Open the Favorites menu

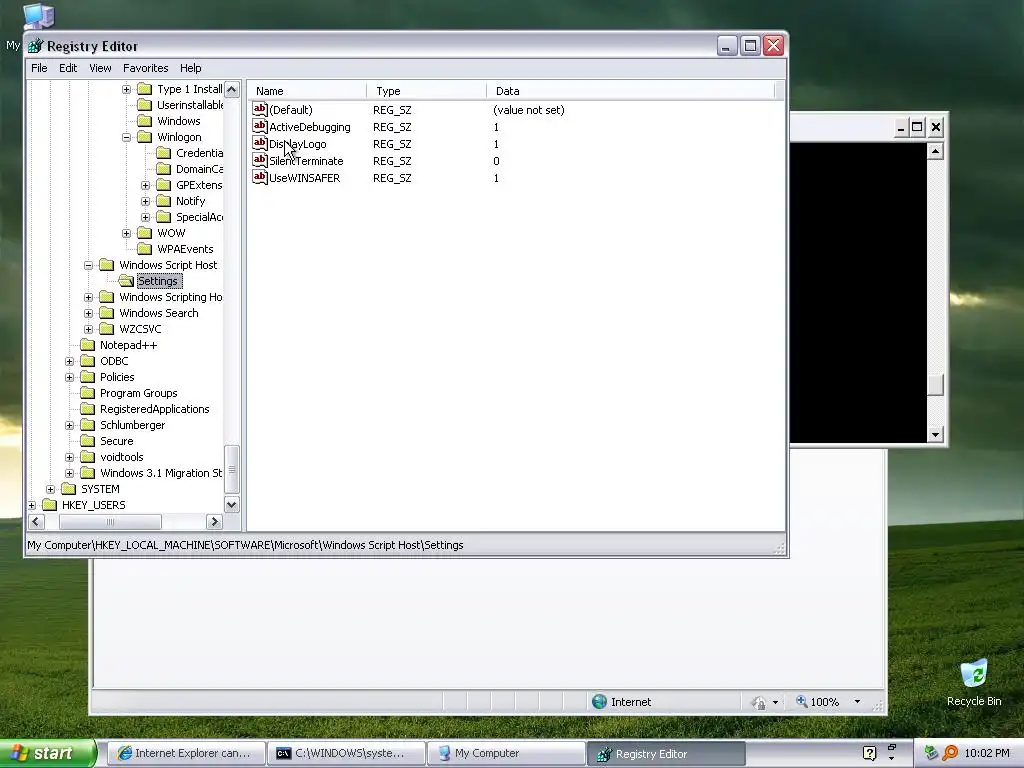click(x=146, y=68)
